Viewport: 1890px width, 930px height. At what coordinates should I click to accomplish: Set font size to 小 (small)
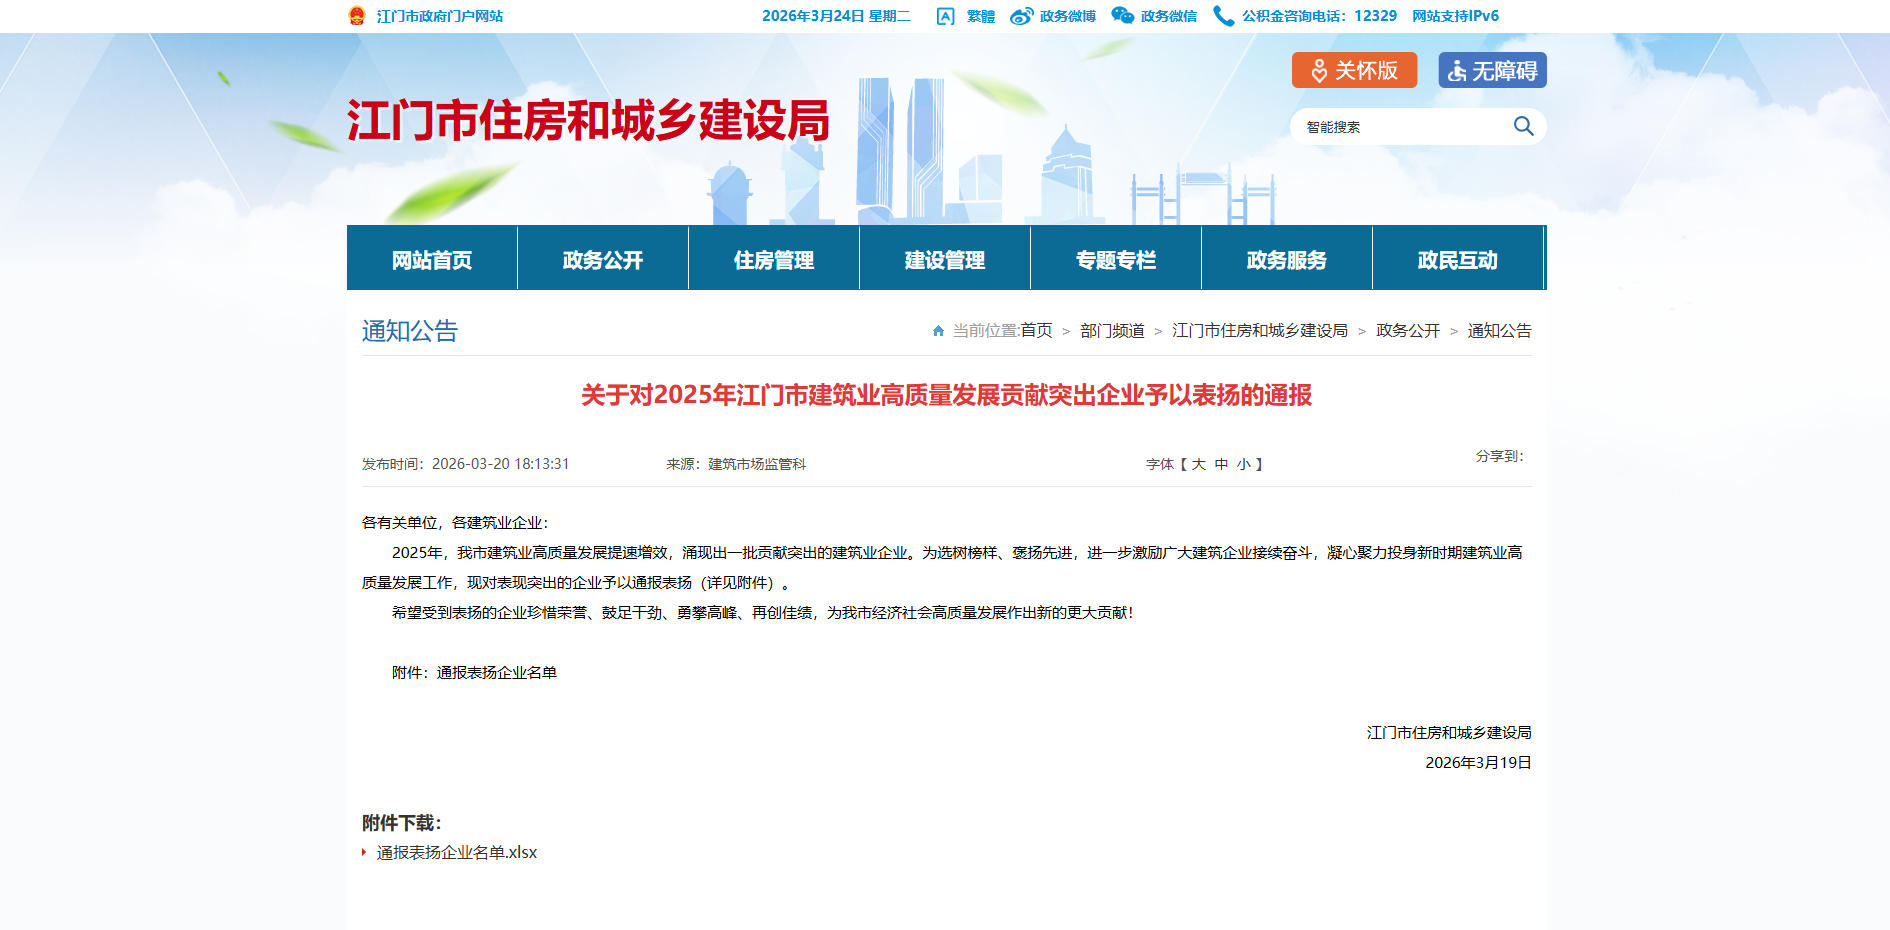click(x=1243, y=464)
